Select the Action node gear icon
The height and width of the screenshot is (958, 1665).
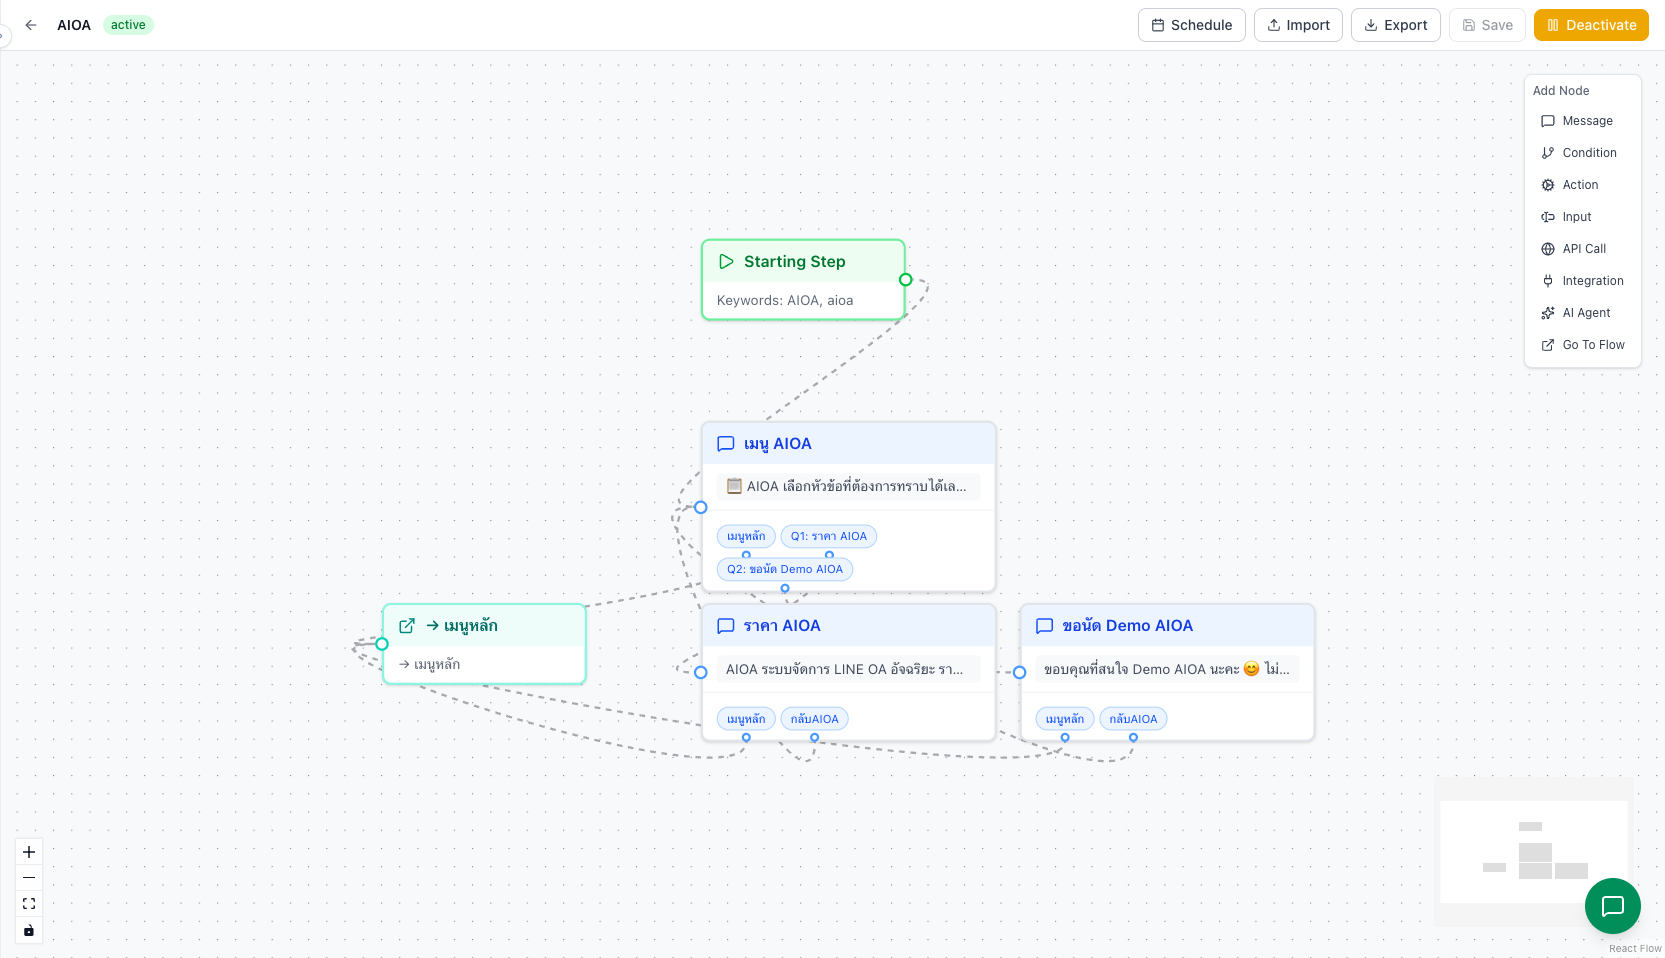[1548, 184]
